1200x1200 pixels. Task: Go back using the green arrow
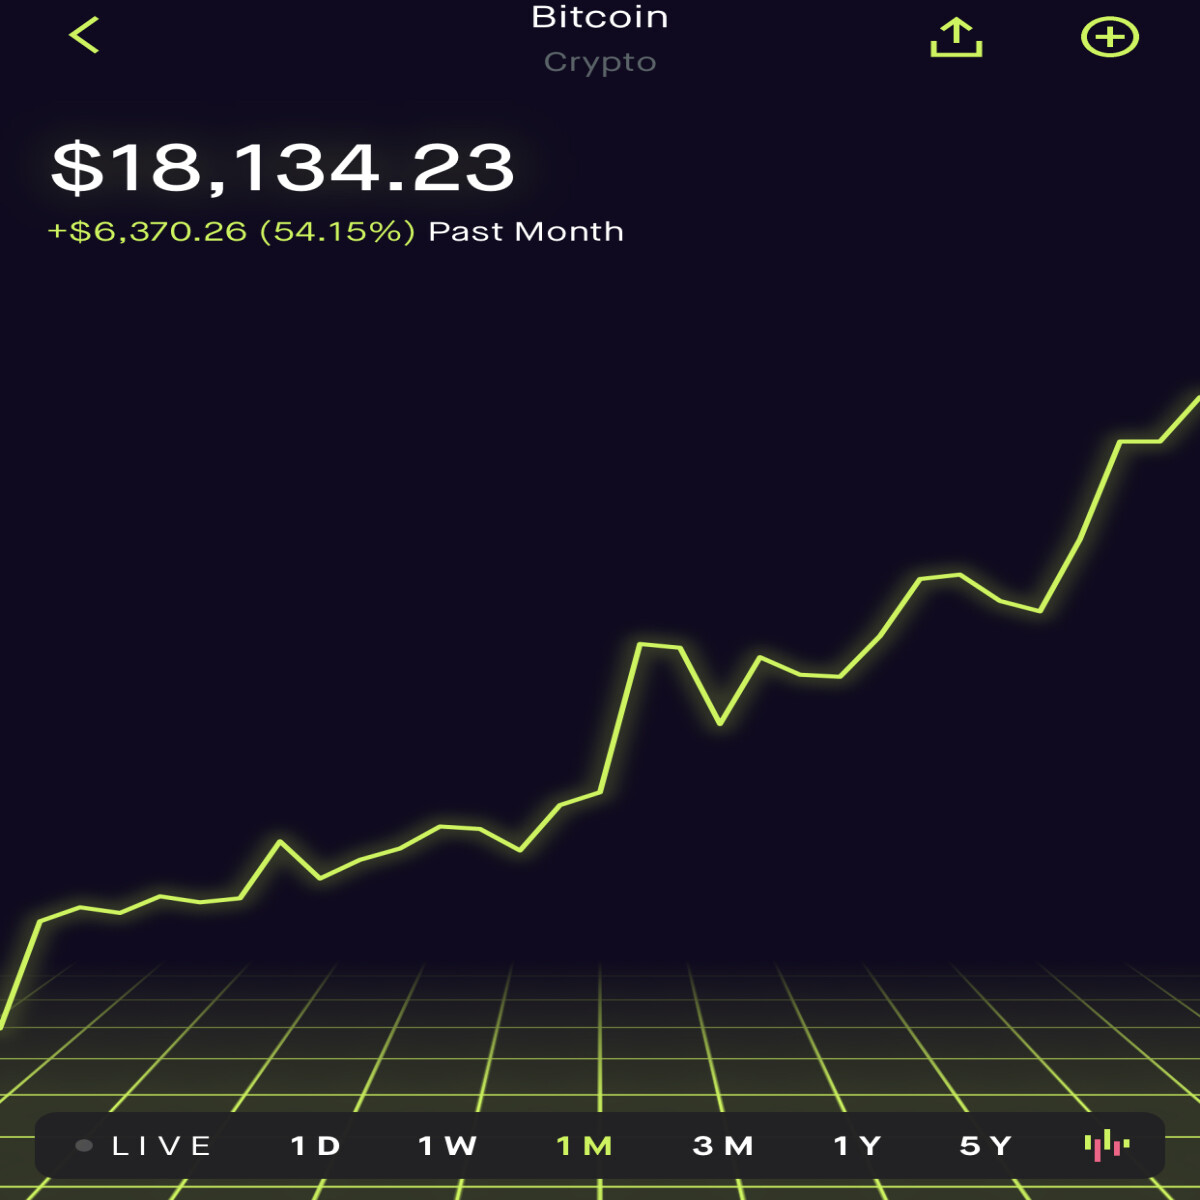(x=84, y=35)
